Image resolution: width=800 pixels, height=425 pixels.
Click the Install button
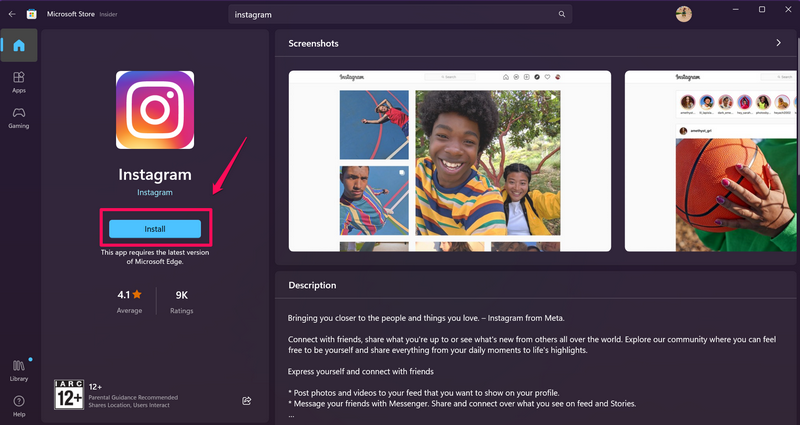(155, 229)
